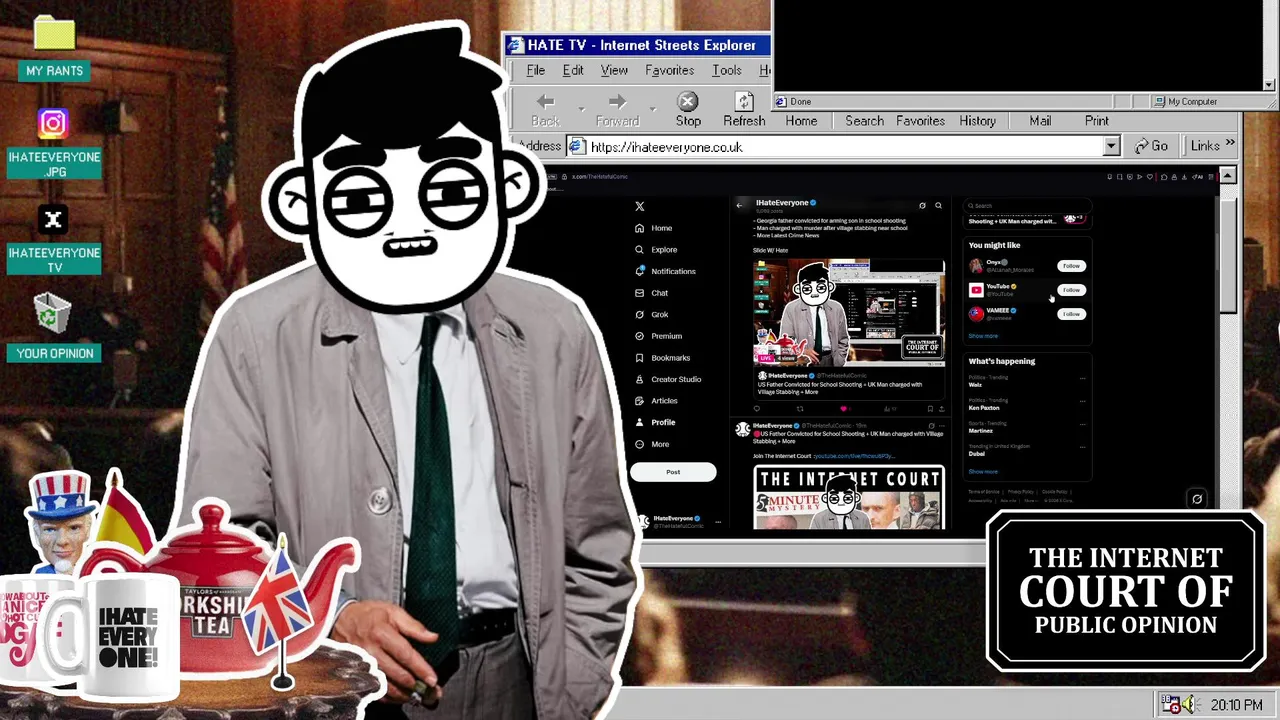
Task: Open the more options for Walz trend
Action: point(1082,378)
